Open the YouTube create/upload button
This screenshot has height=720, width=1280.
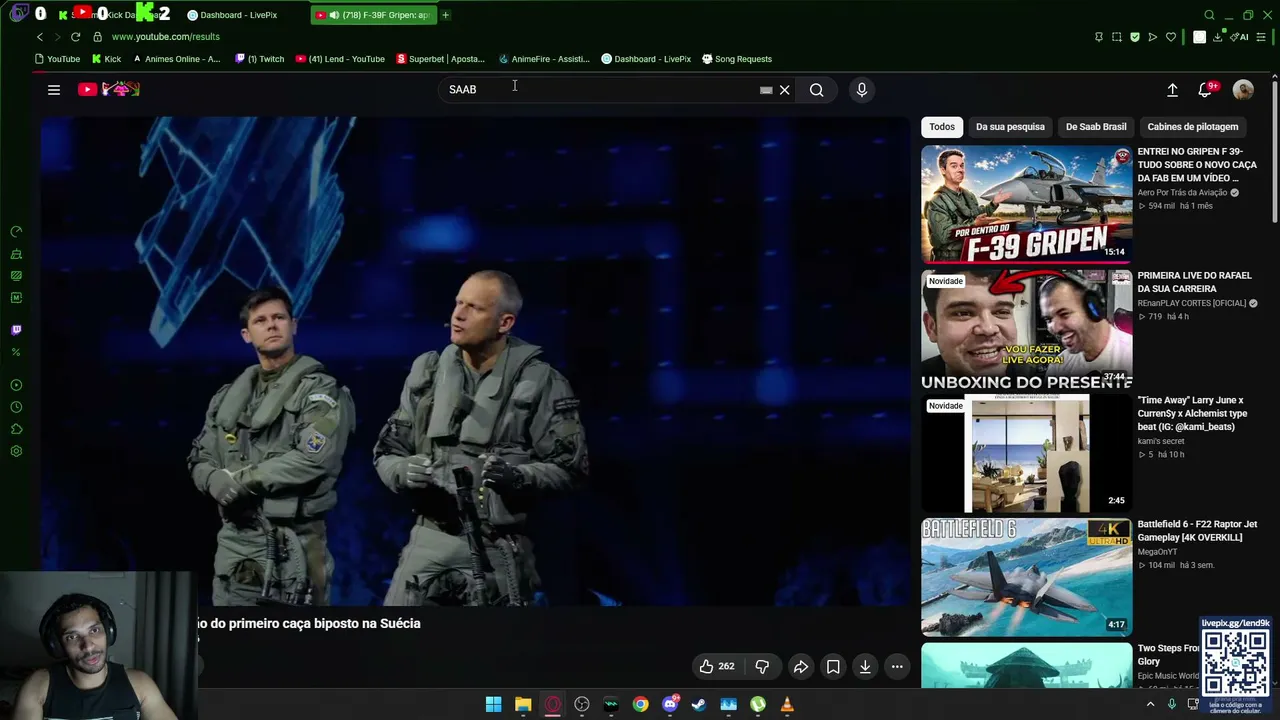pos(1172,90)
